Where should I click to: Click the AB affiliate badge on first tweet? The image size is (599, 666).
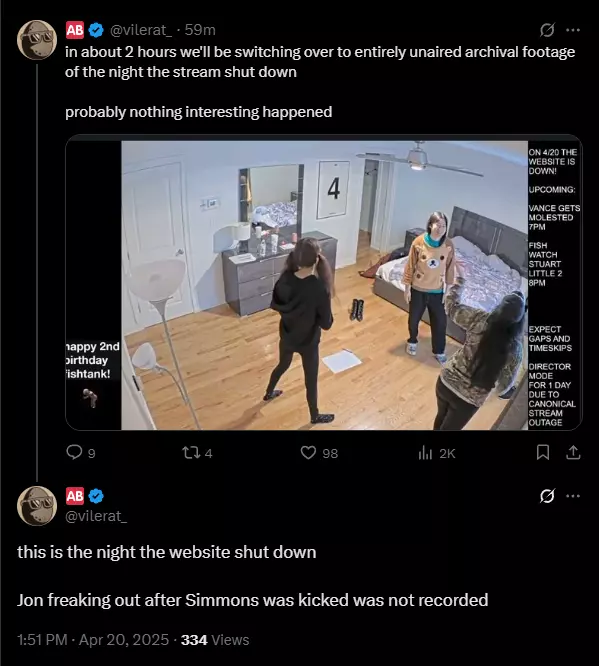tap(75, 30)
